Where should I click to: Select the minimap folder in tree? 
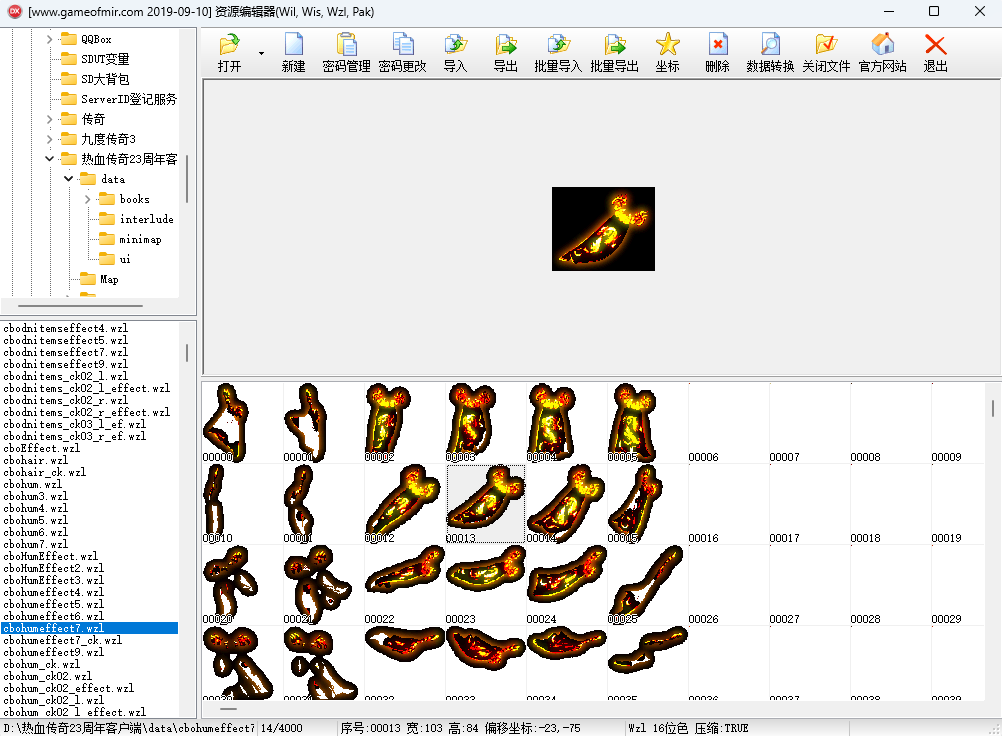point(140,239)
